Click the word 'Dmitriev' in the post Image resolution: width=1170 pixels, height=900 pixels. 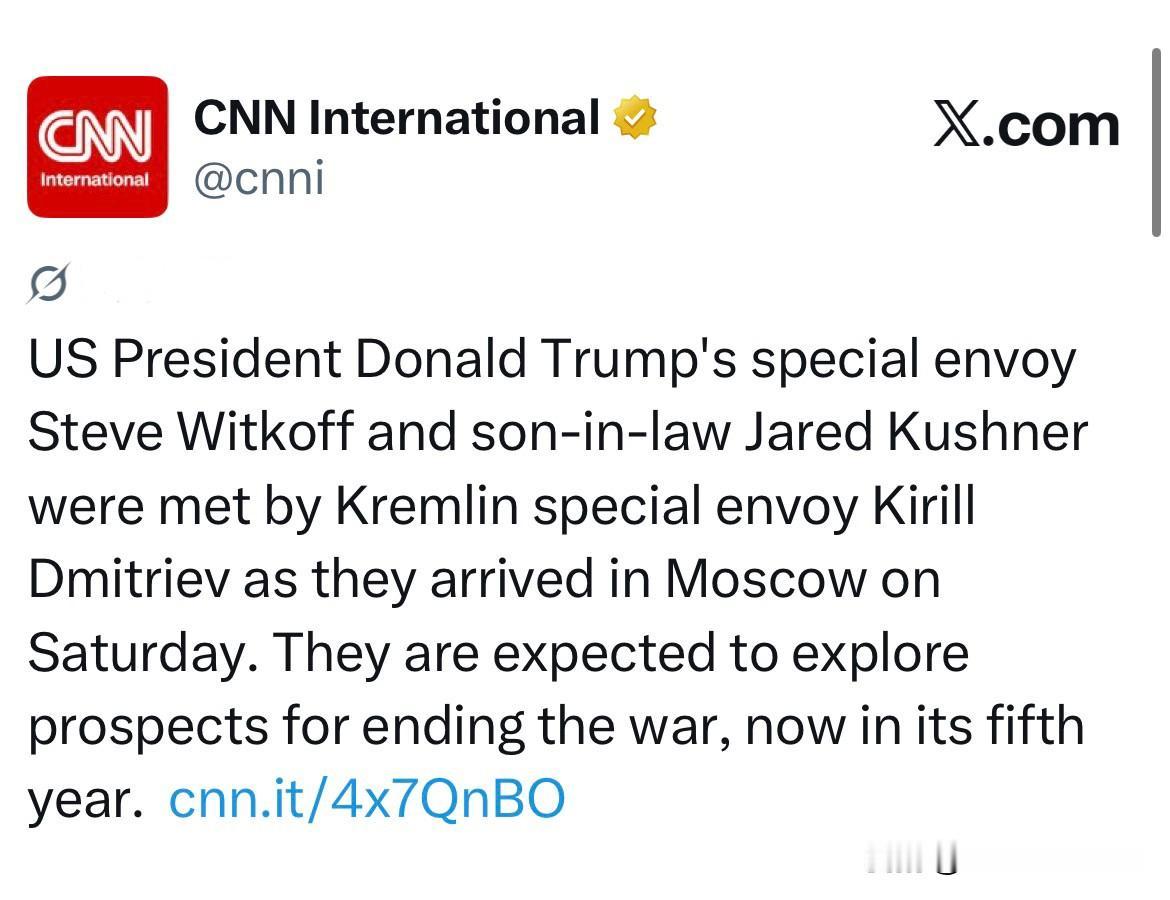(x=129, y=579)
